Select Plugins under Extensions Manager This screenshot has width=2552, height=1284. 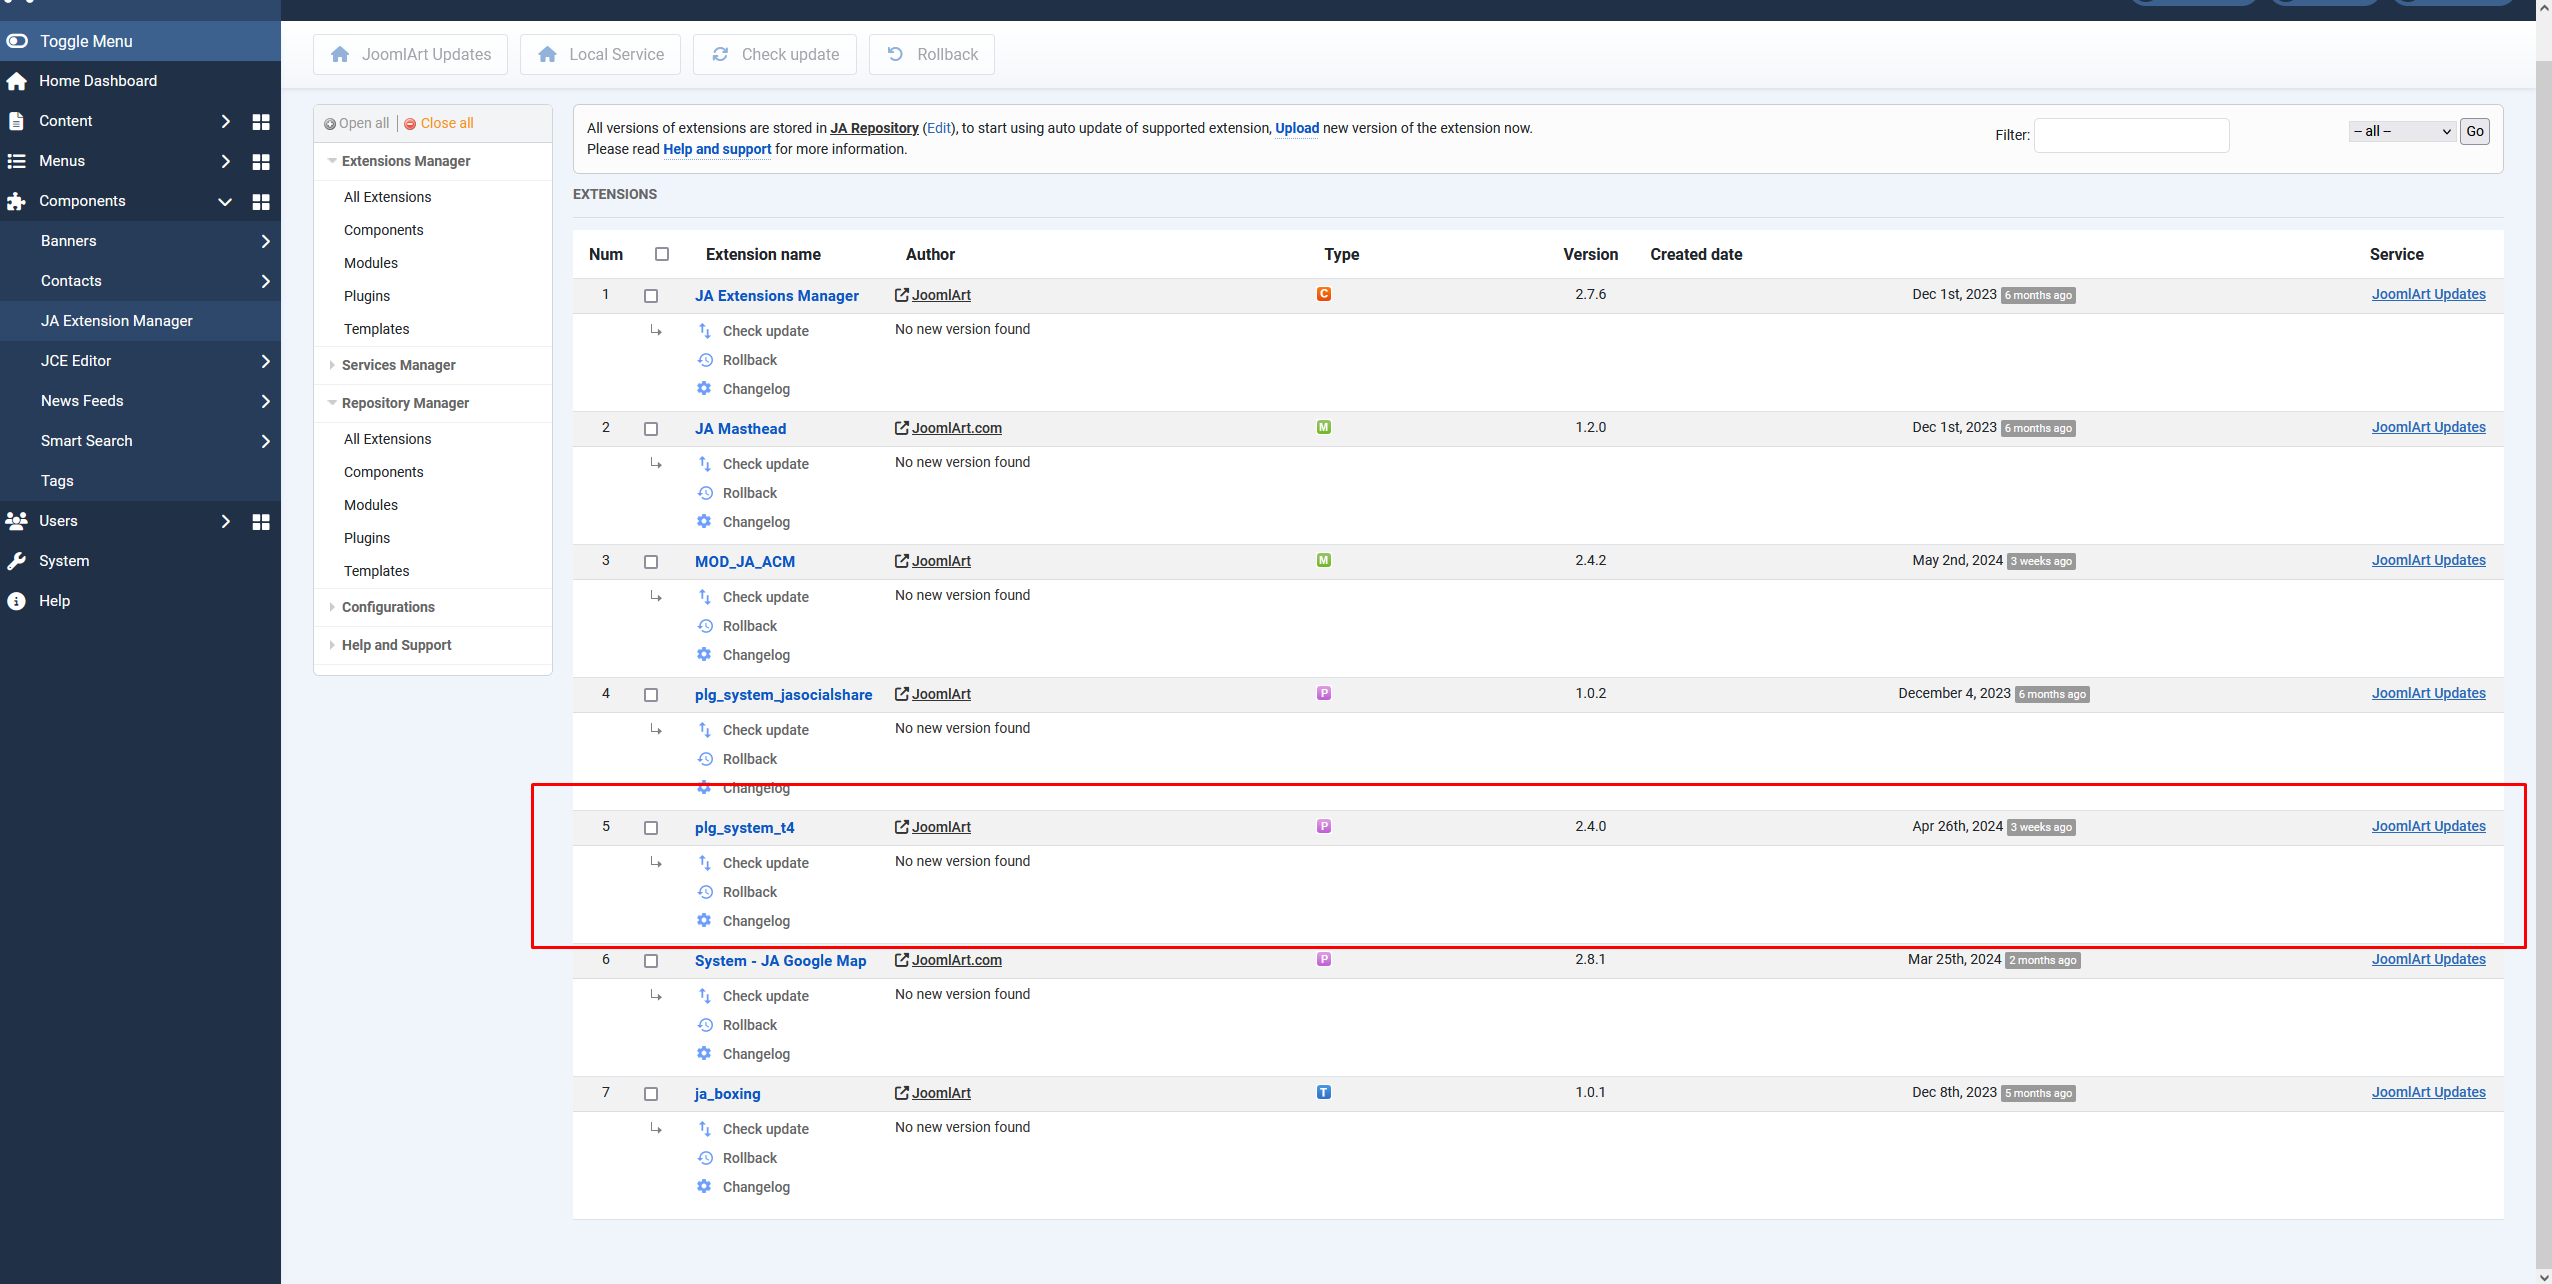[367, 296]
